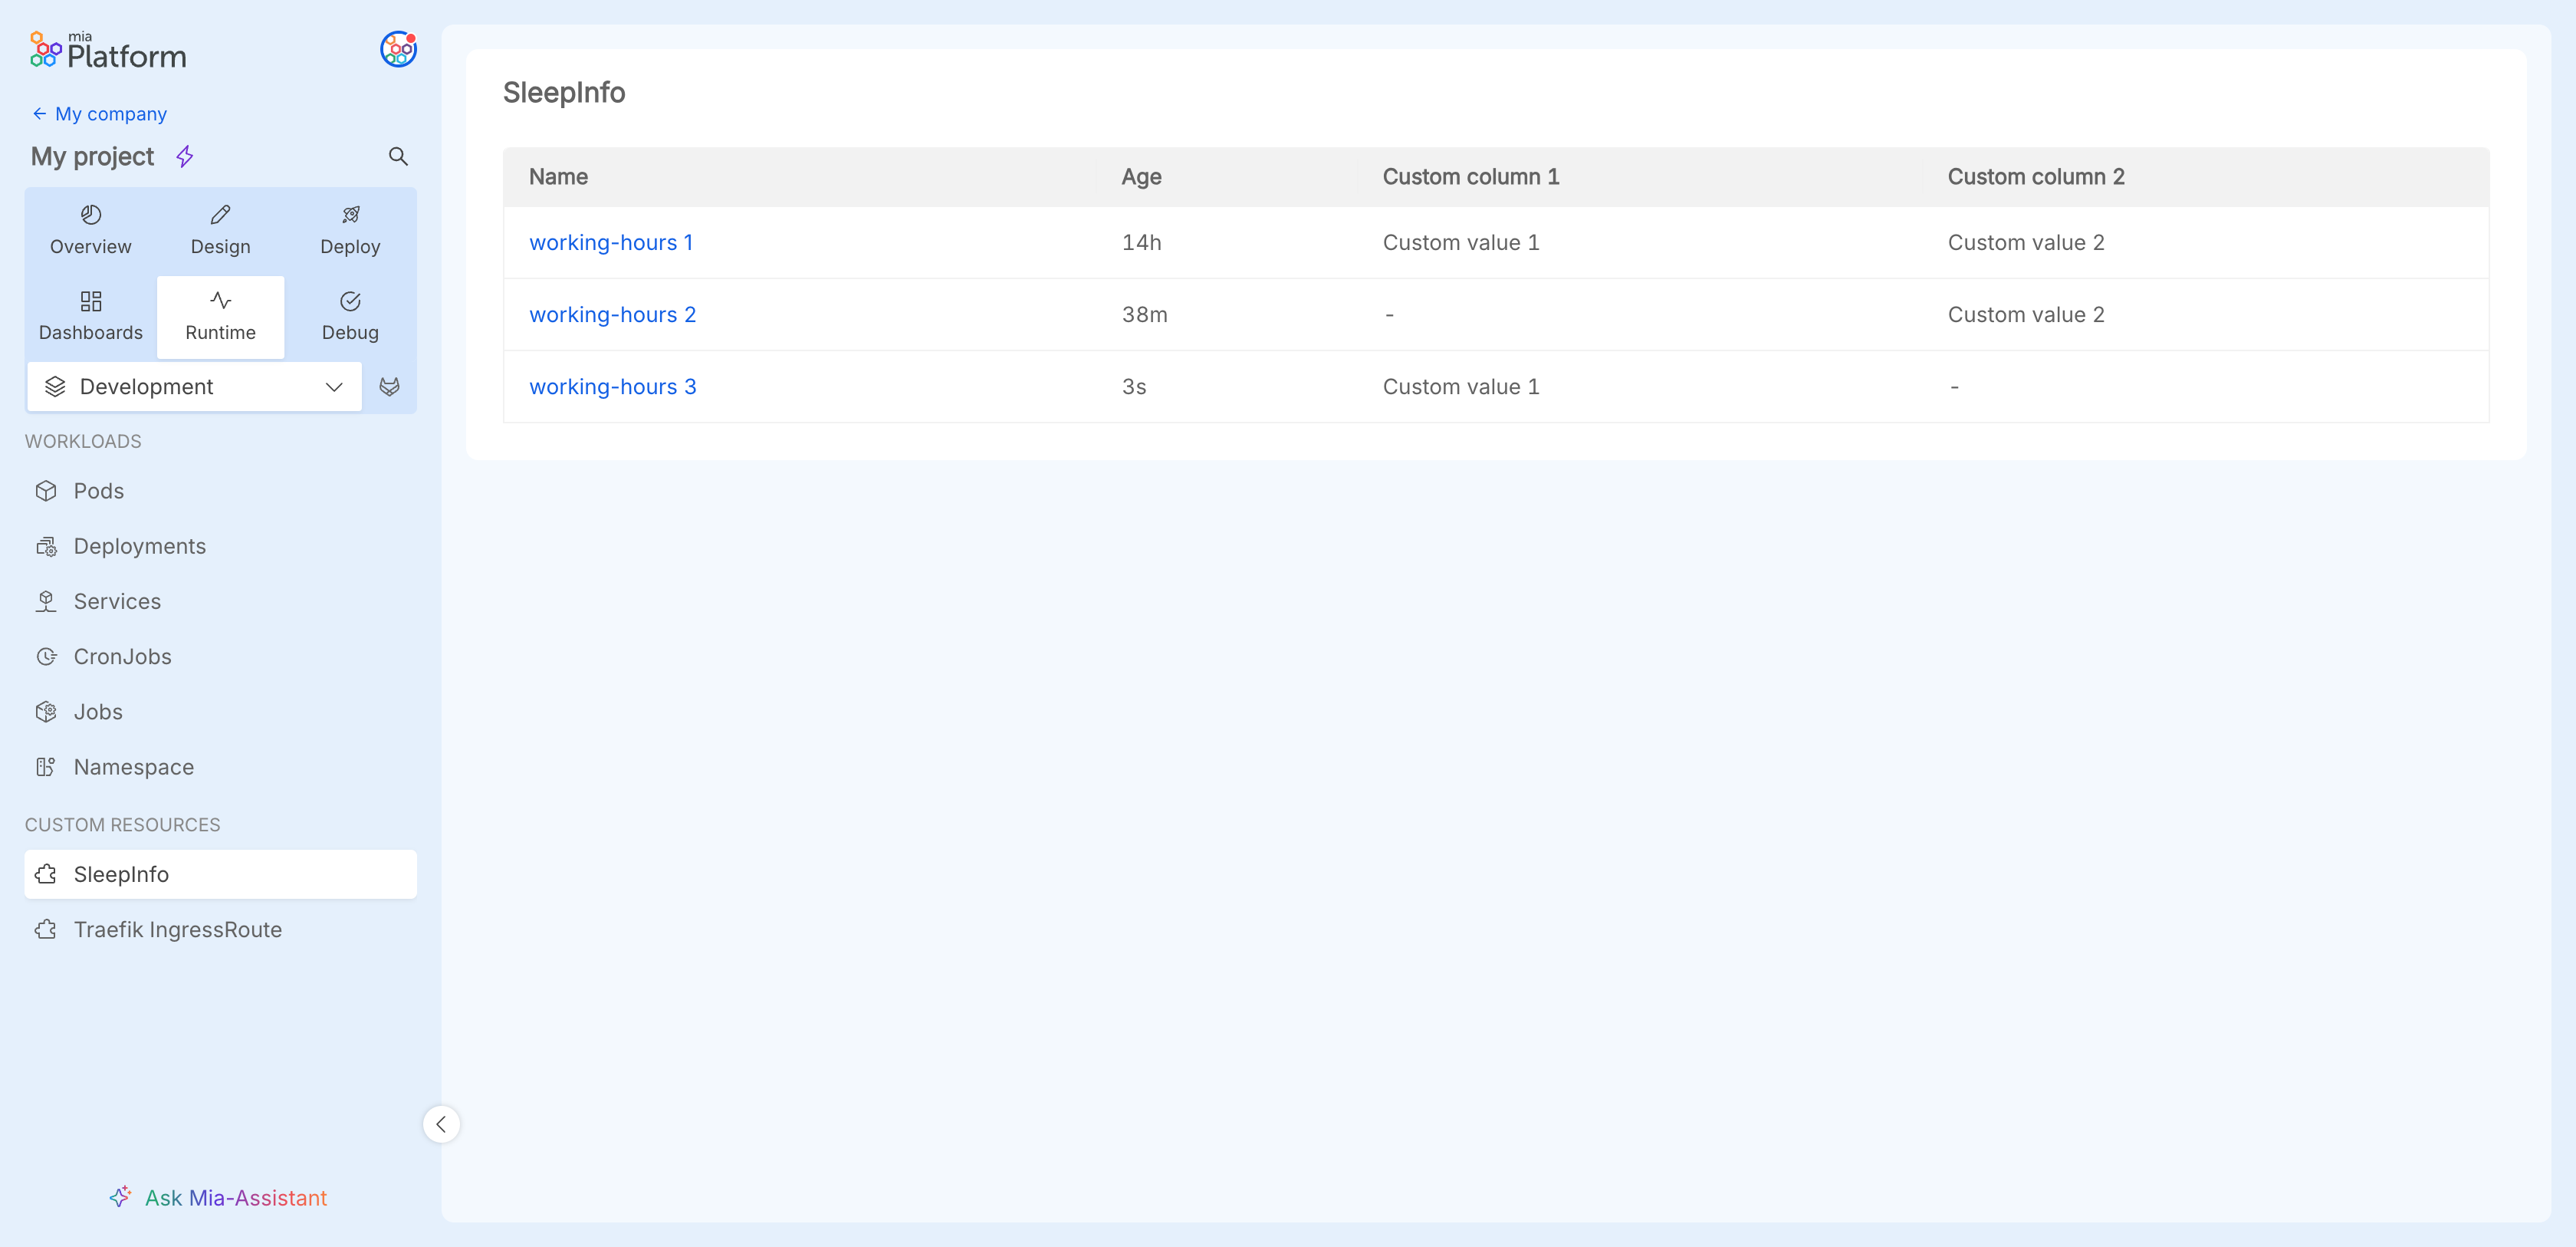2576x1247 pixels.
Task: Open the working-hours 3 resource
Action: pos(612,387)
